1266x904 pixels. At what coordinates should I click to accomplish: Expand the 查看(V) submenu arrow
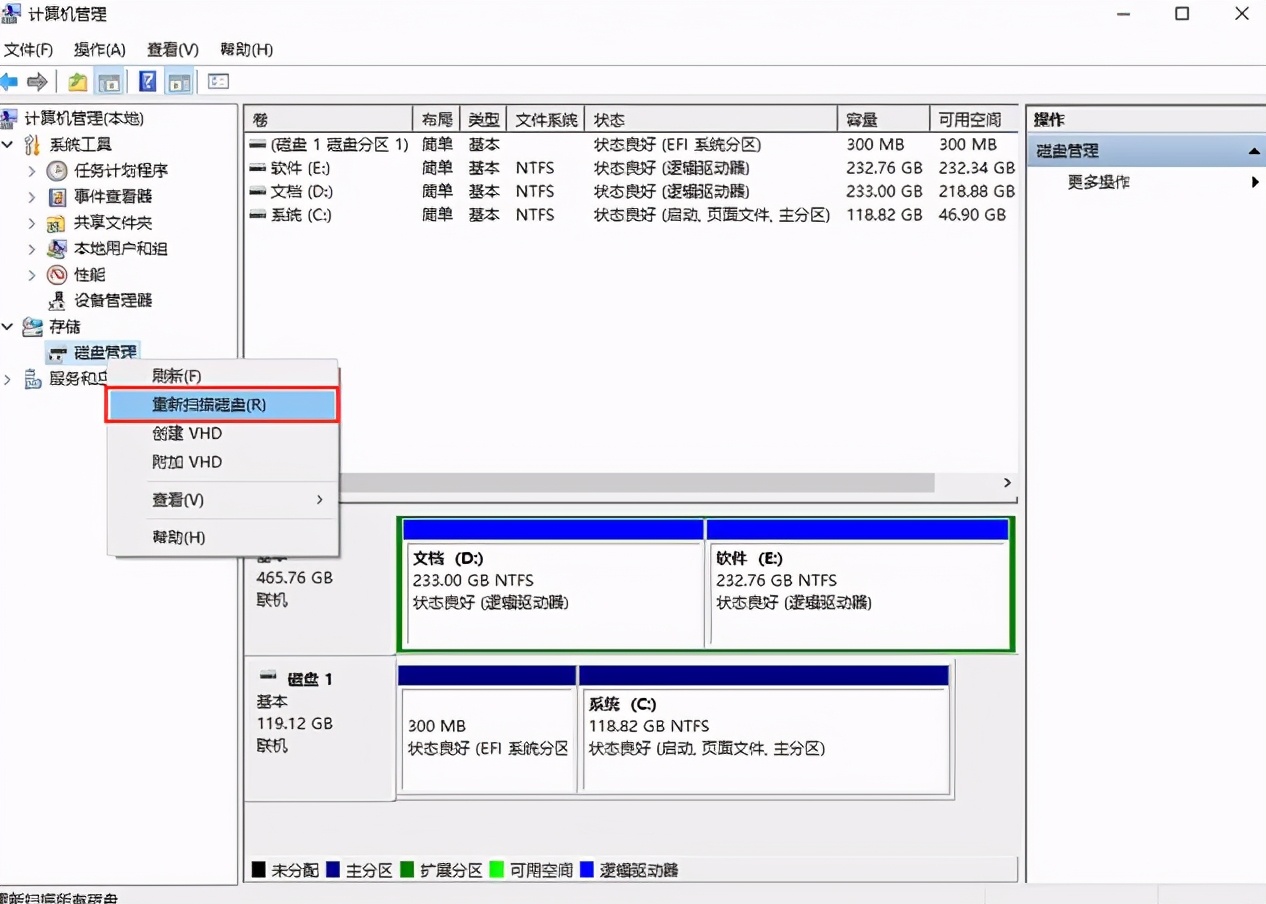pos(319,499)
